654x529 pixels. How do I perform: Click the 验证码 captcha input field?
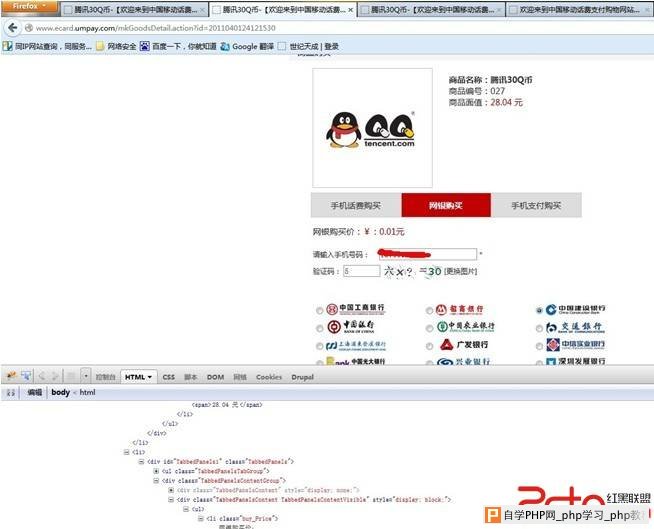coord(361,271)
